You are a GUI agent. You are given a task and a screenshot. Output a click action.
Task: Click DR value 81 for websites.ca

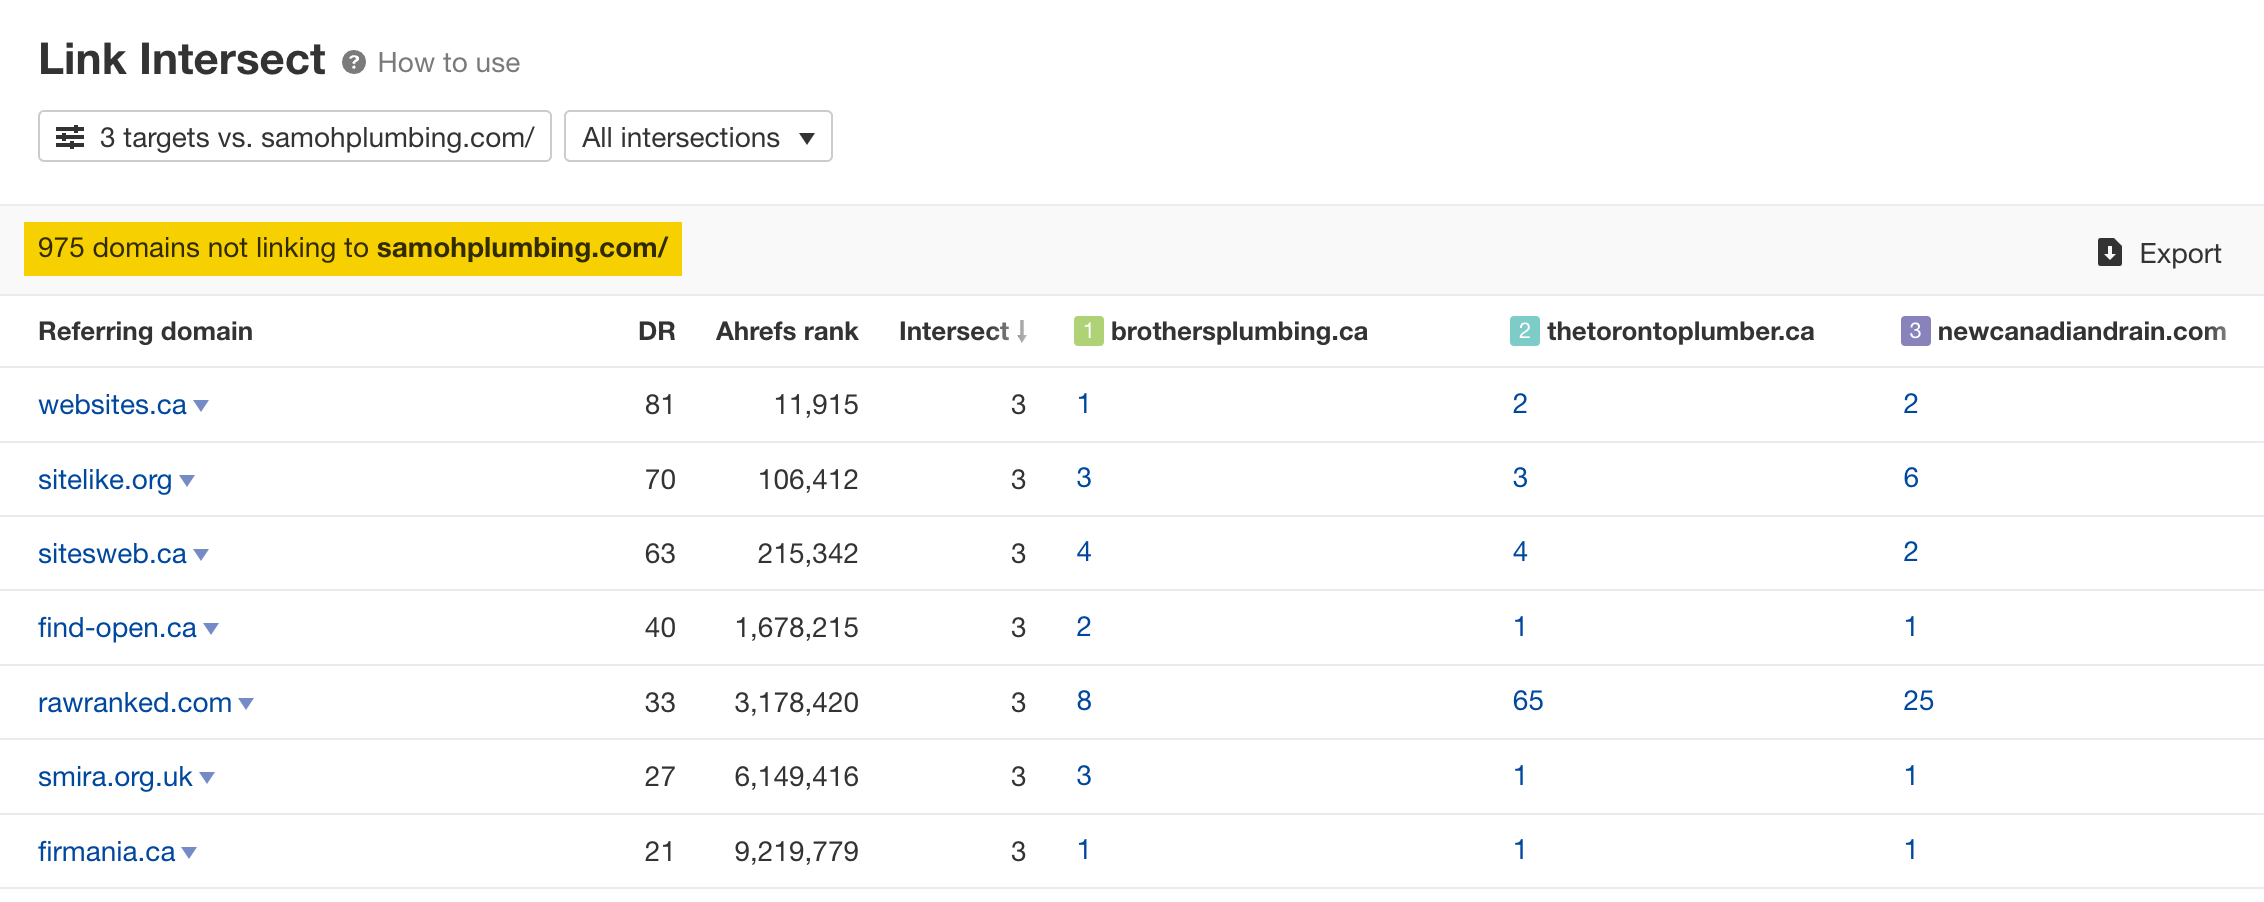coord(659,405)
